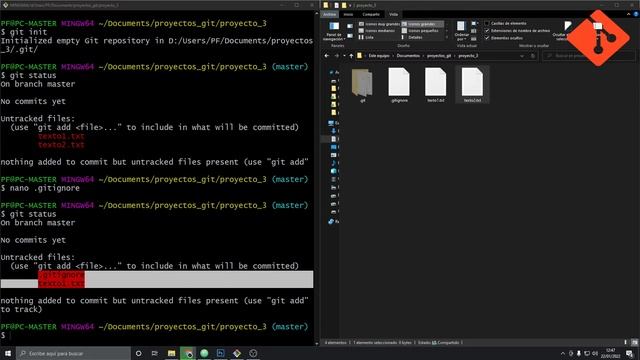Open Windows Start menu
This screenshot has width=640, height=360.
(x=8, y=353)
